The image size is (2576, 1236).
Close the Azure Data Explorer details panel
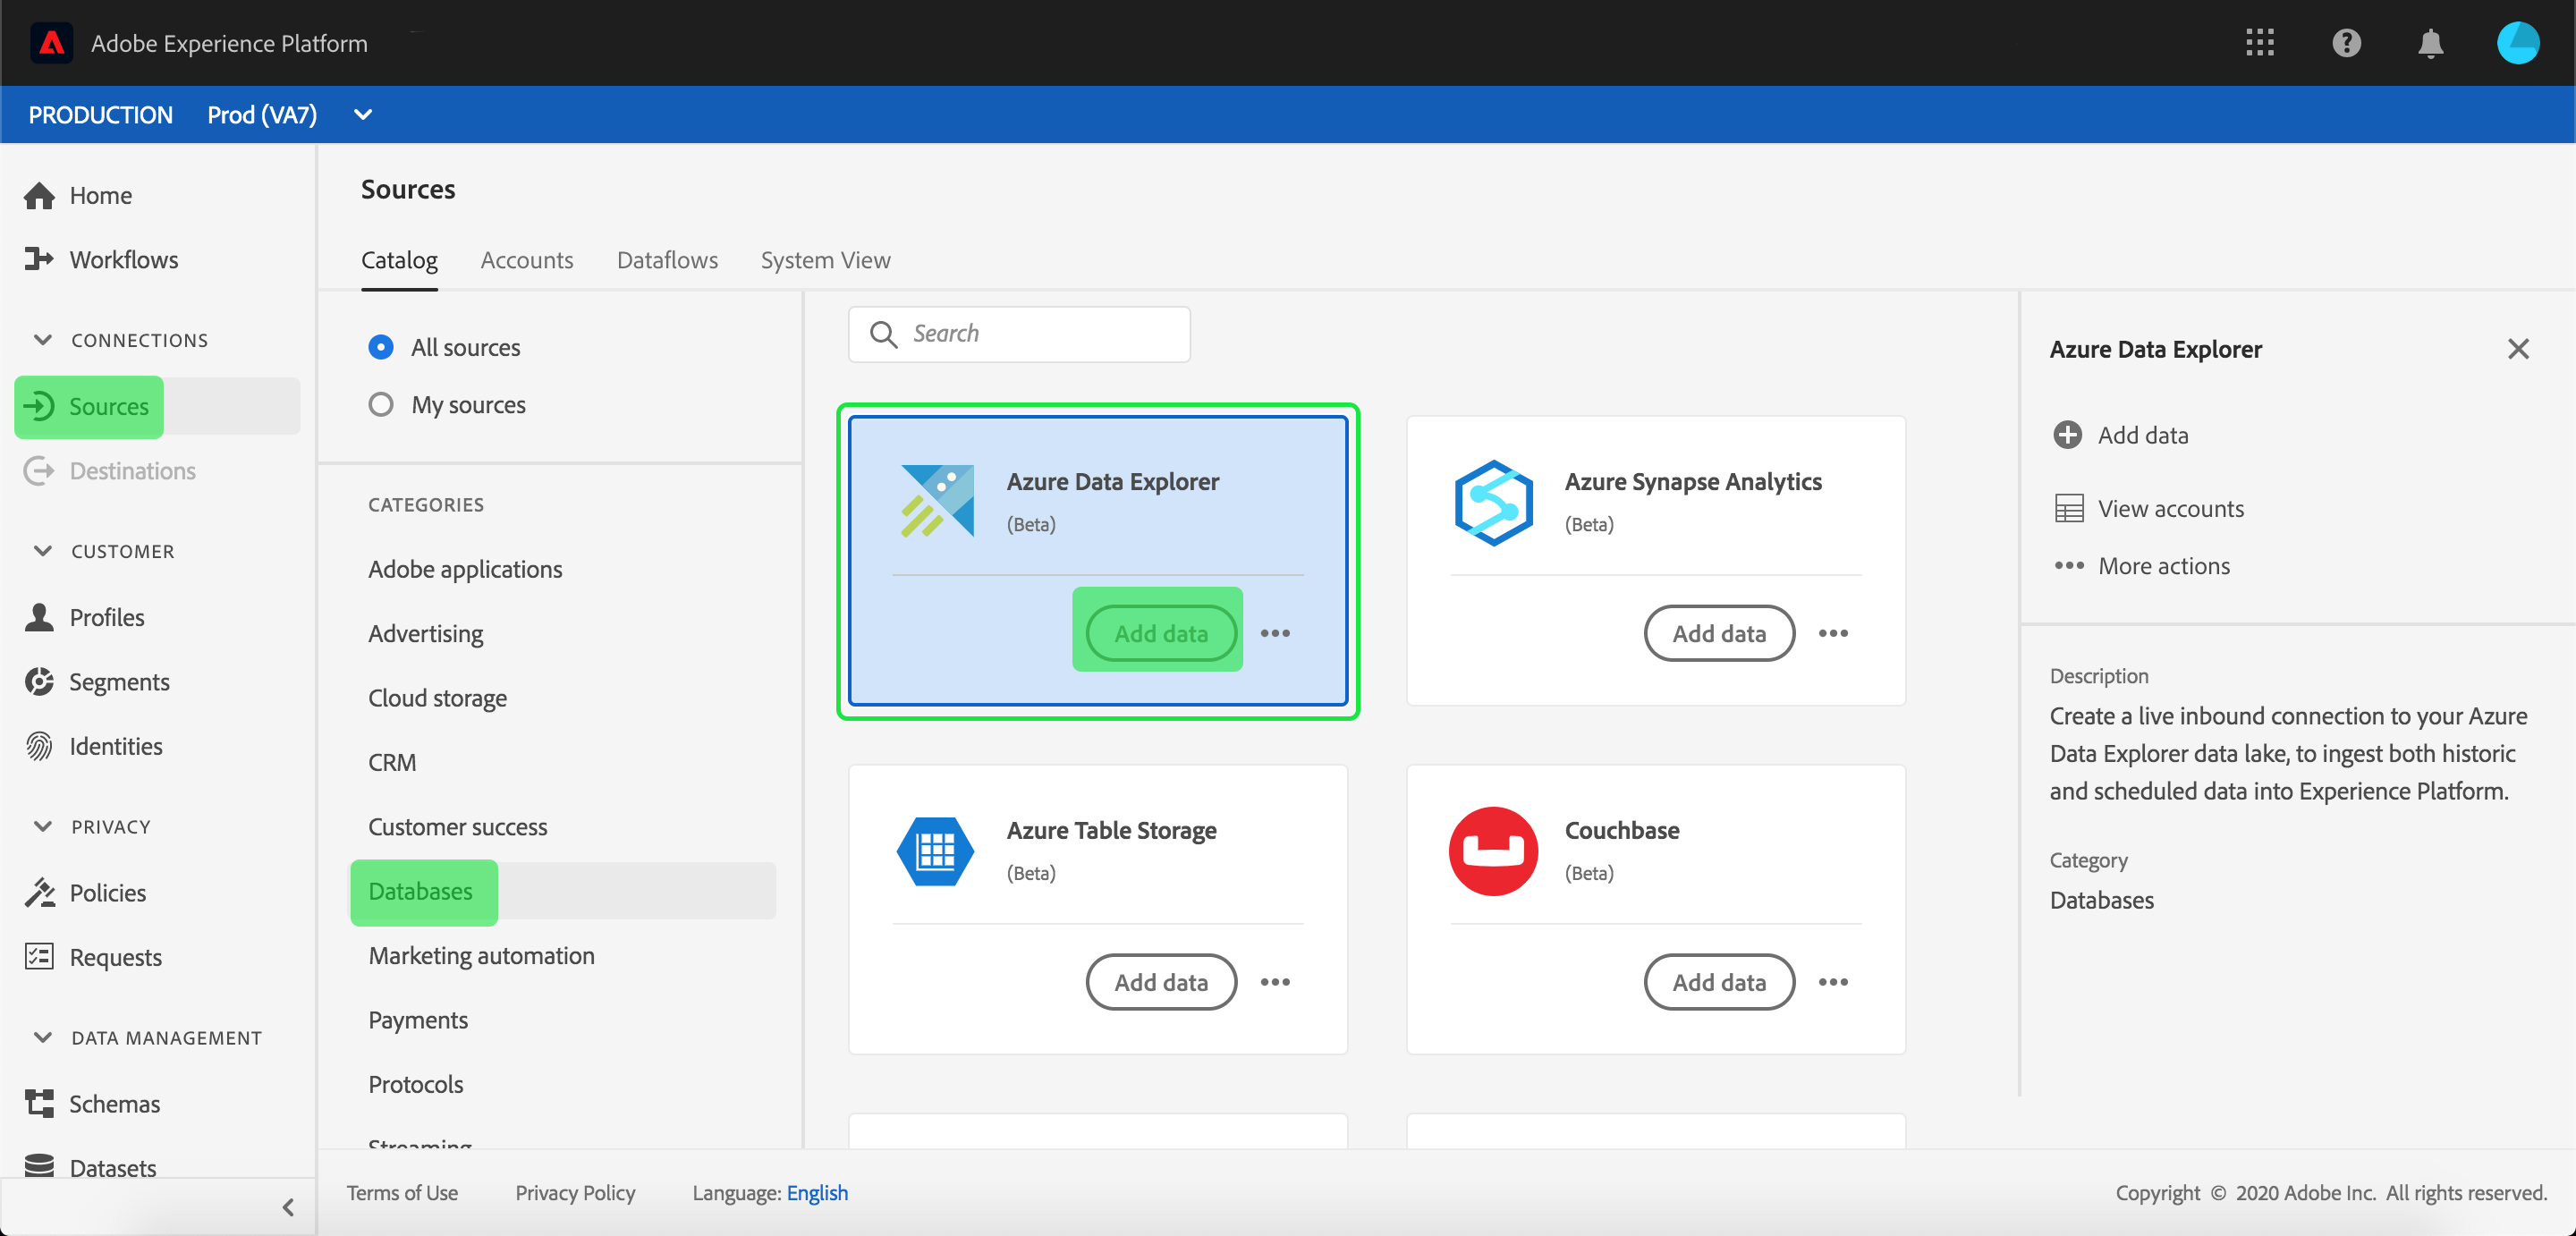tap(2517, 349)
